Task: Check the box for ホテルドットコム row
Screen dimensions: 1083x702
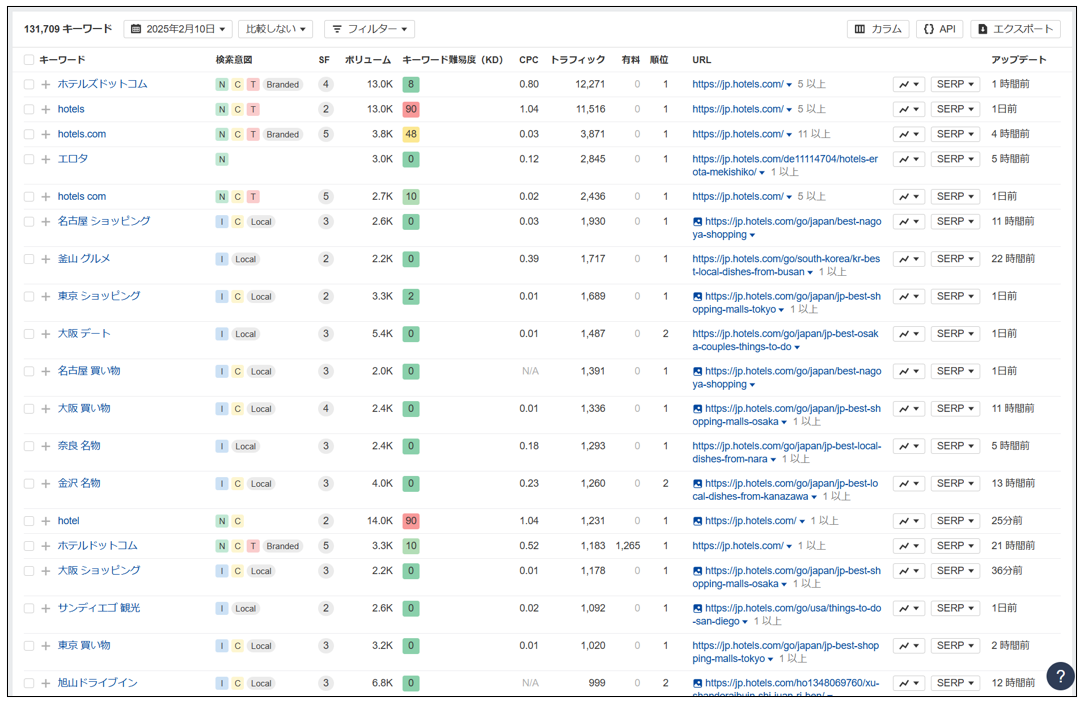Action: (29, 546)
